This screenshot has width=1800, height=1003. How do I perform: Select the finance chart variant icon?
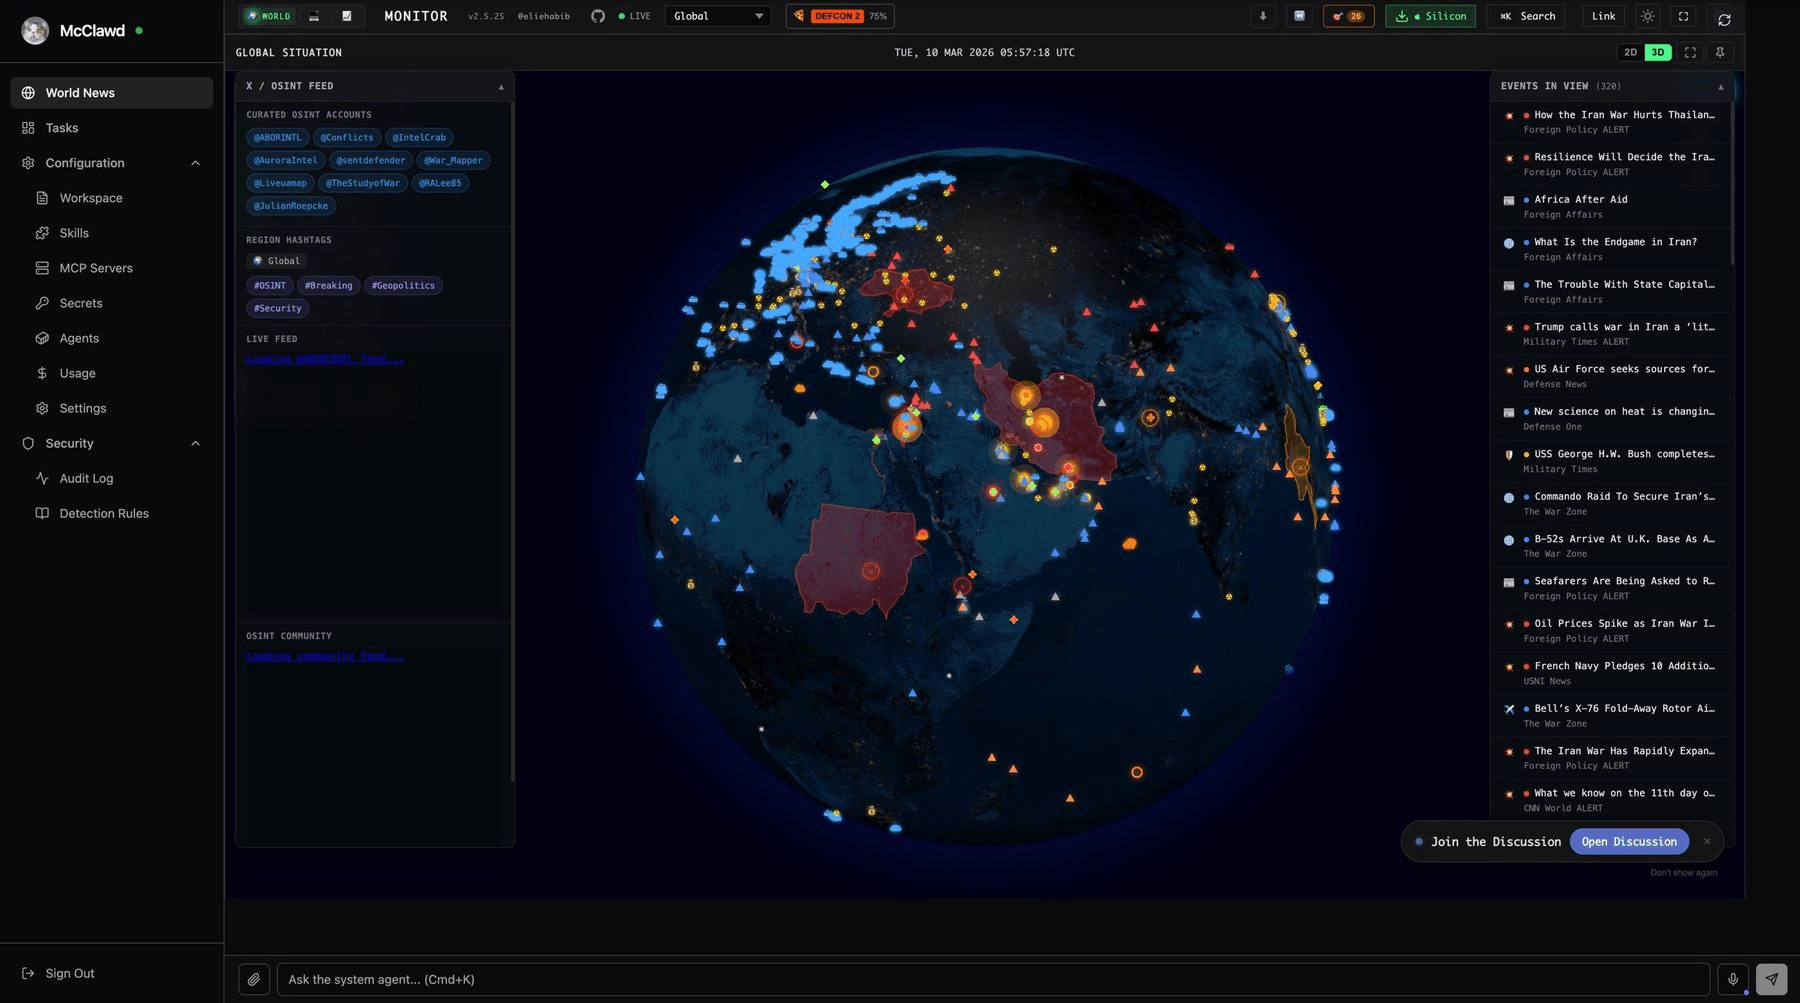[347, 16]
